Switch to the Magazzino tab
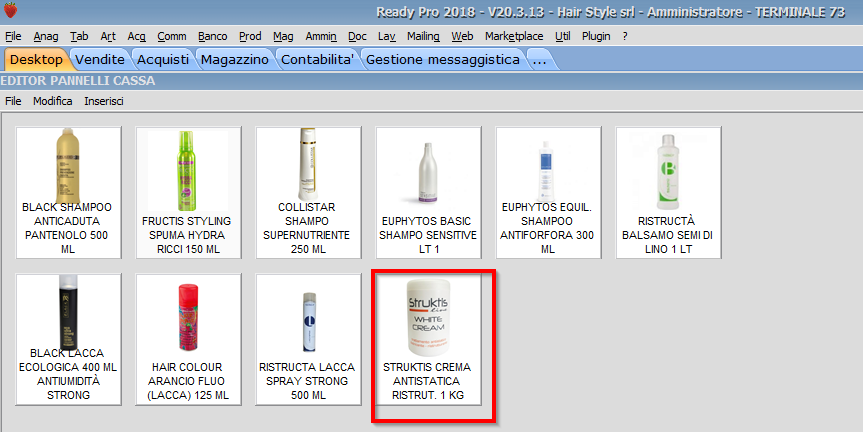863x432 pixels. 234,59
